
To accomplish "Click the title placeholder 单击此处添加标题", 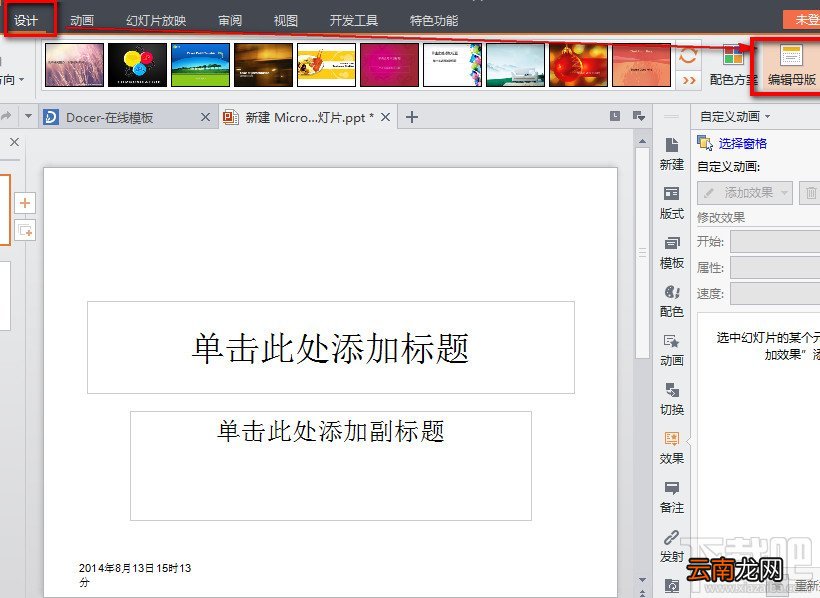I will (x=331, y=347).
